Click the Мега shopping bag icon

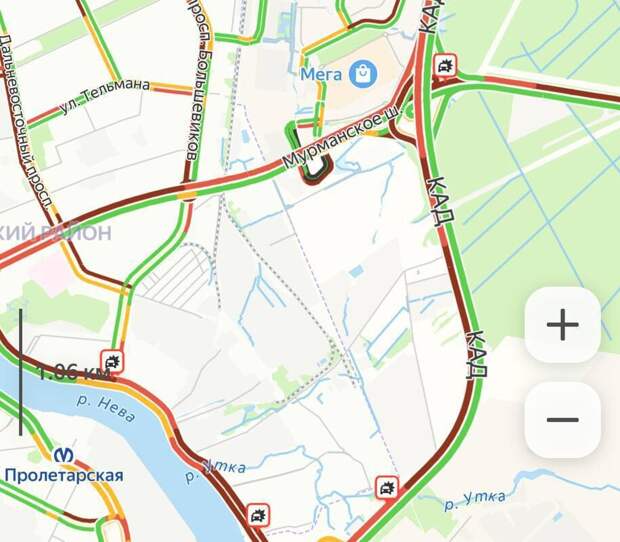pos(363,74)
